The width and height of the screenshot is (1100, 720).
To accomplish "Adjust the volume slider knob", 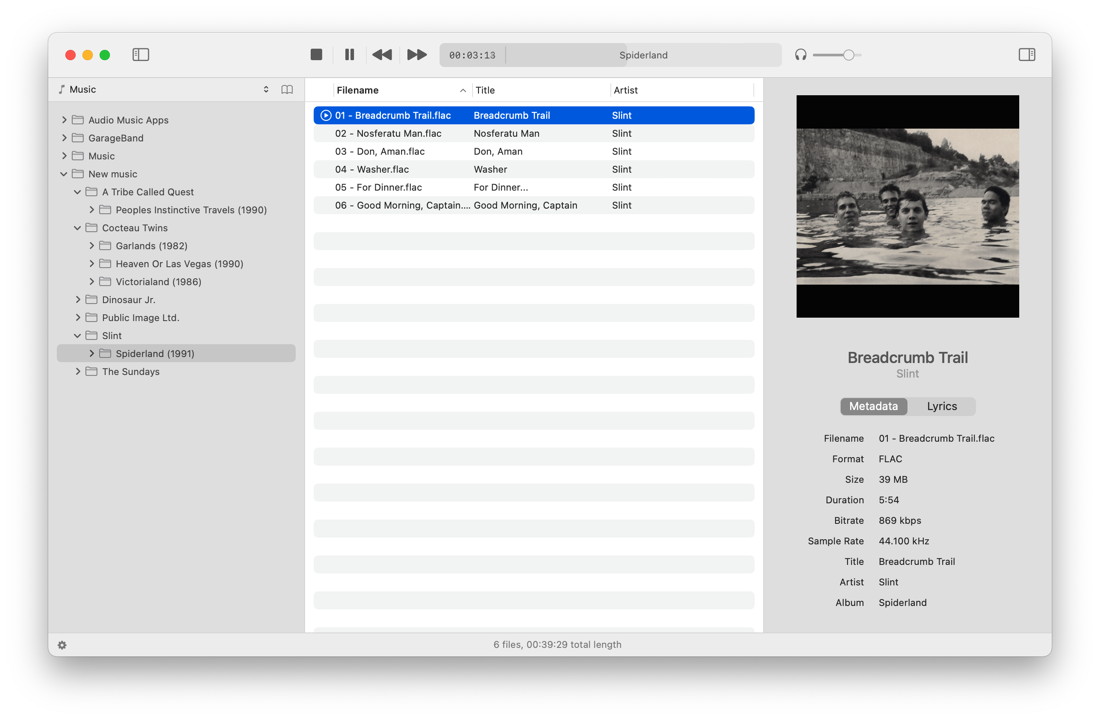I will click(x=848, y=55).
